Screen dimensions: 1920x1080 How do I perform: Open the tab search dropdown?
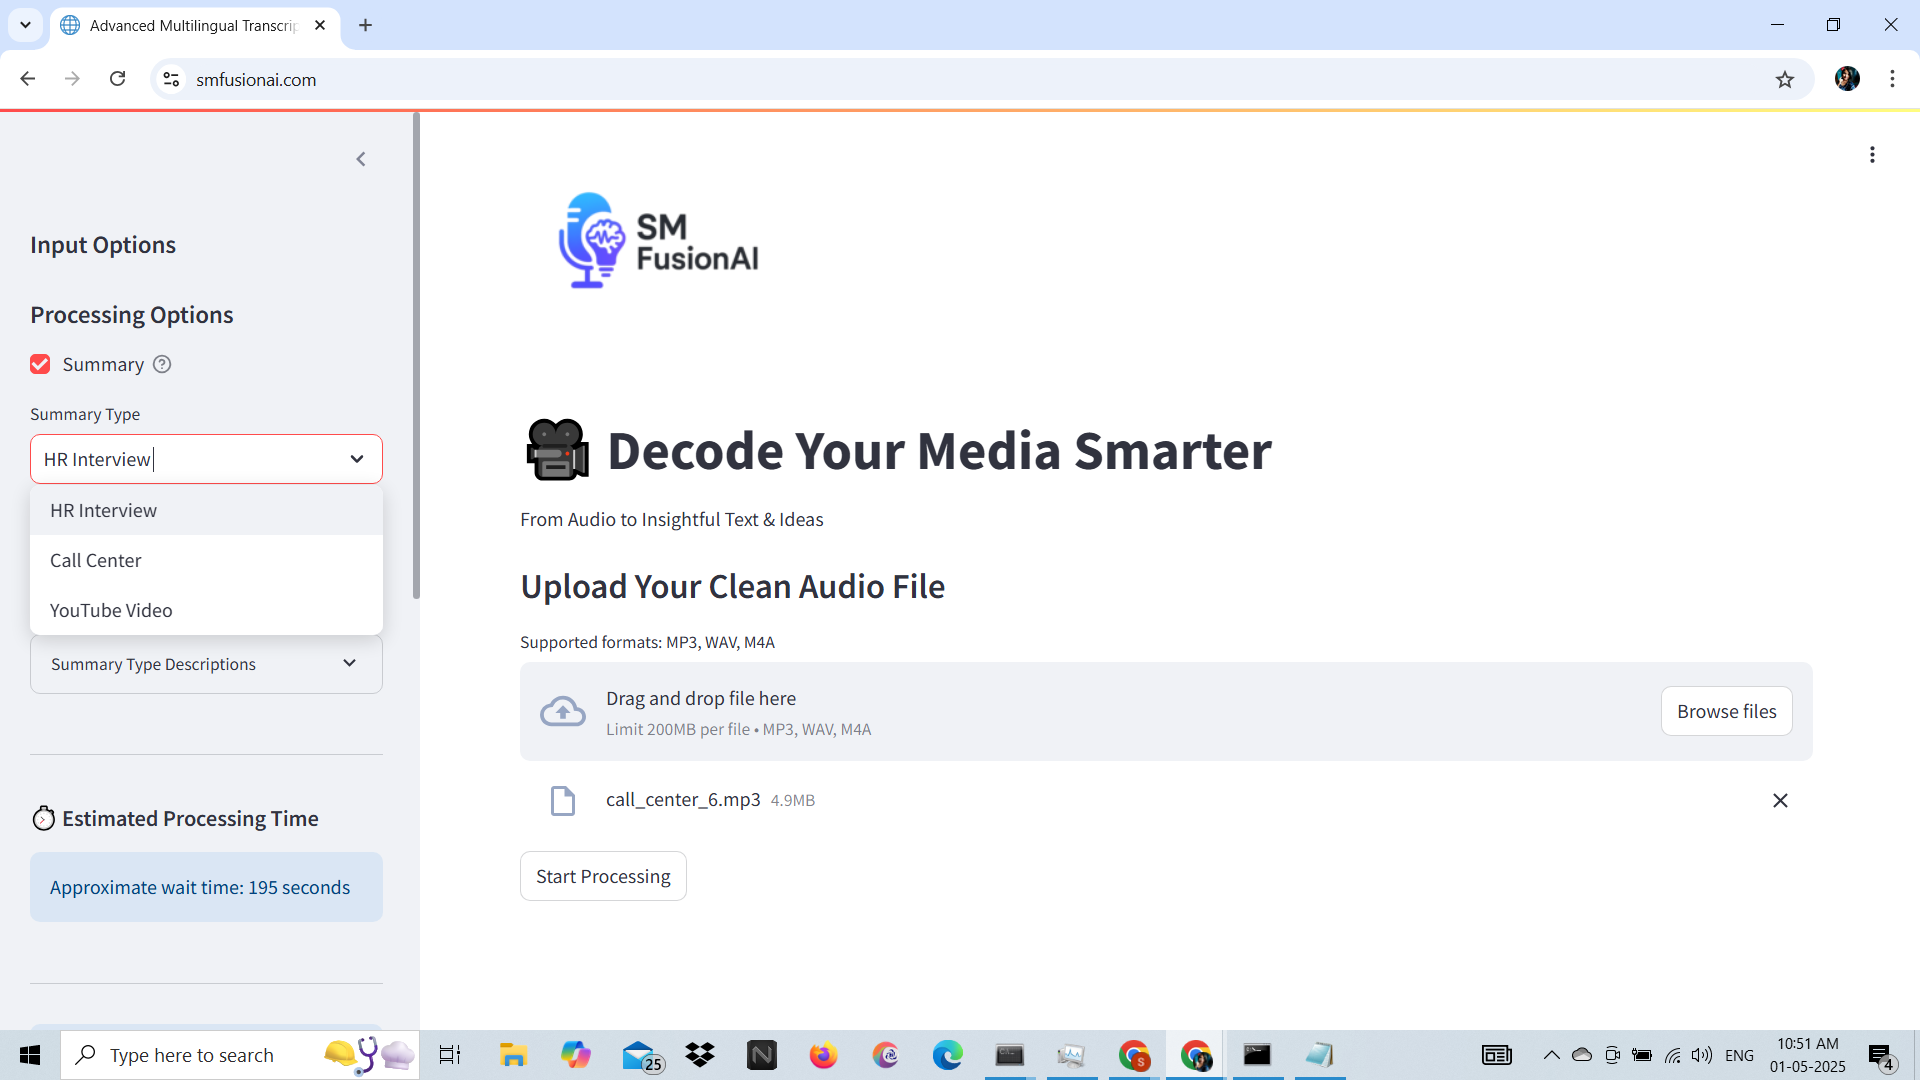click(x=25, y=25)
